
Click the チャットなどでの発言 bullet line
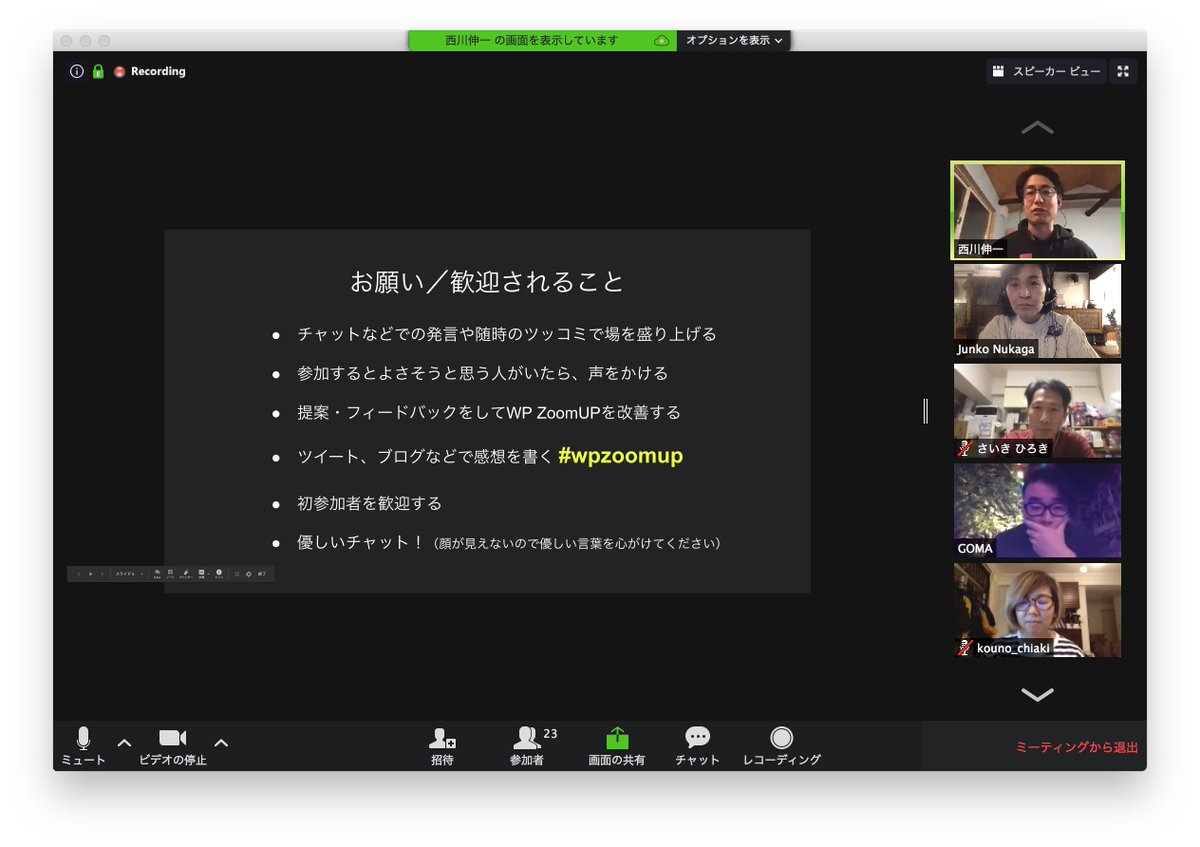pyautogui.click(x=506, y=334)
